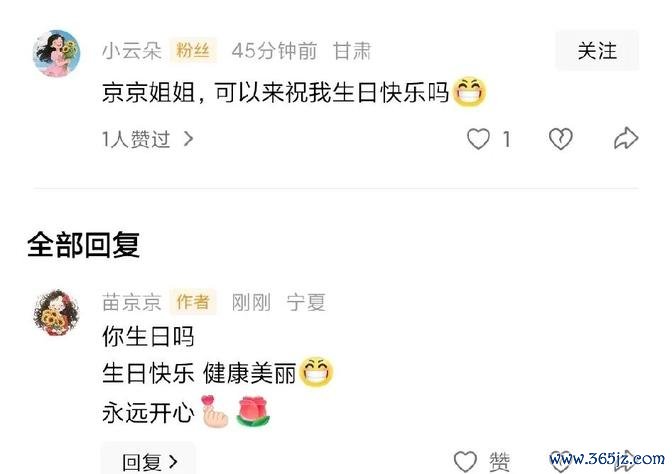672x474 pixels.
Task: Open 小云朵's profile avatar
Action: pos(57,53)
